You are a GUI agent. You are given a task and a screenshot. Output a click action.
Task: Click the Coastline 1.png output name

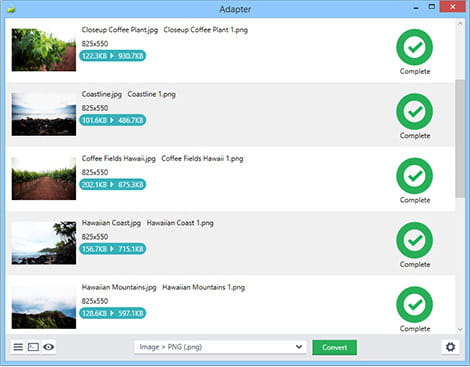[x=151, y=94]
